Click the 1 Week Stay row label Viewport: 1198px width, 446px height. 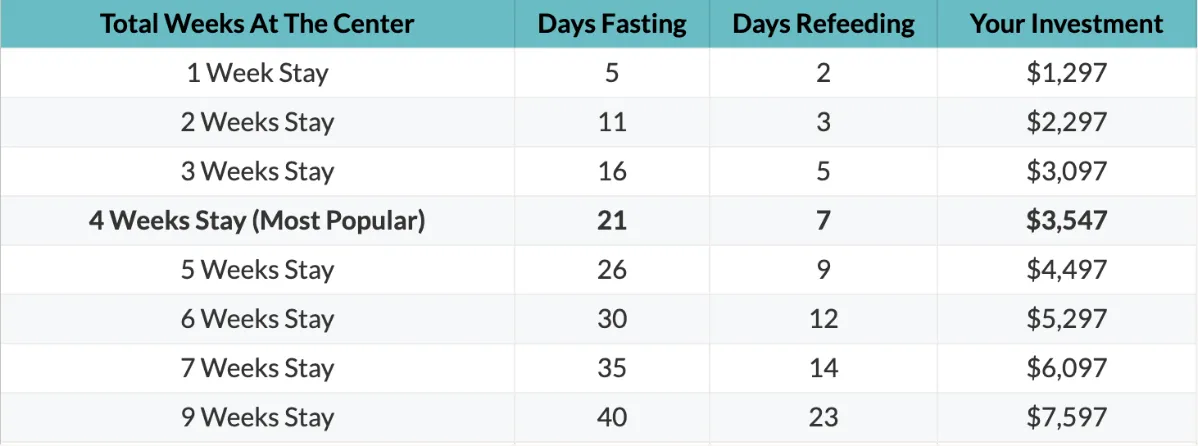coord(257,73)
